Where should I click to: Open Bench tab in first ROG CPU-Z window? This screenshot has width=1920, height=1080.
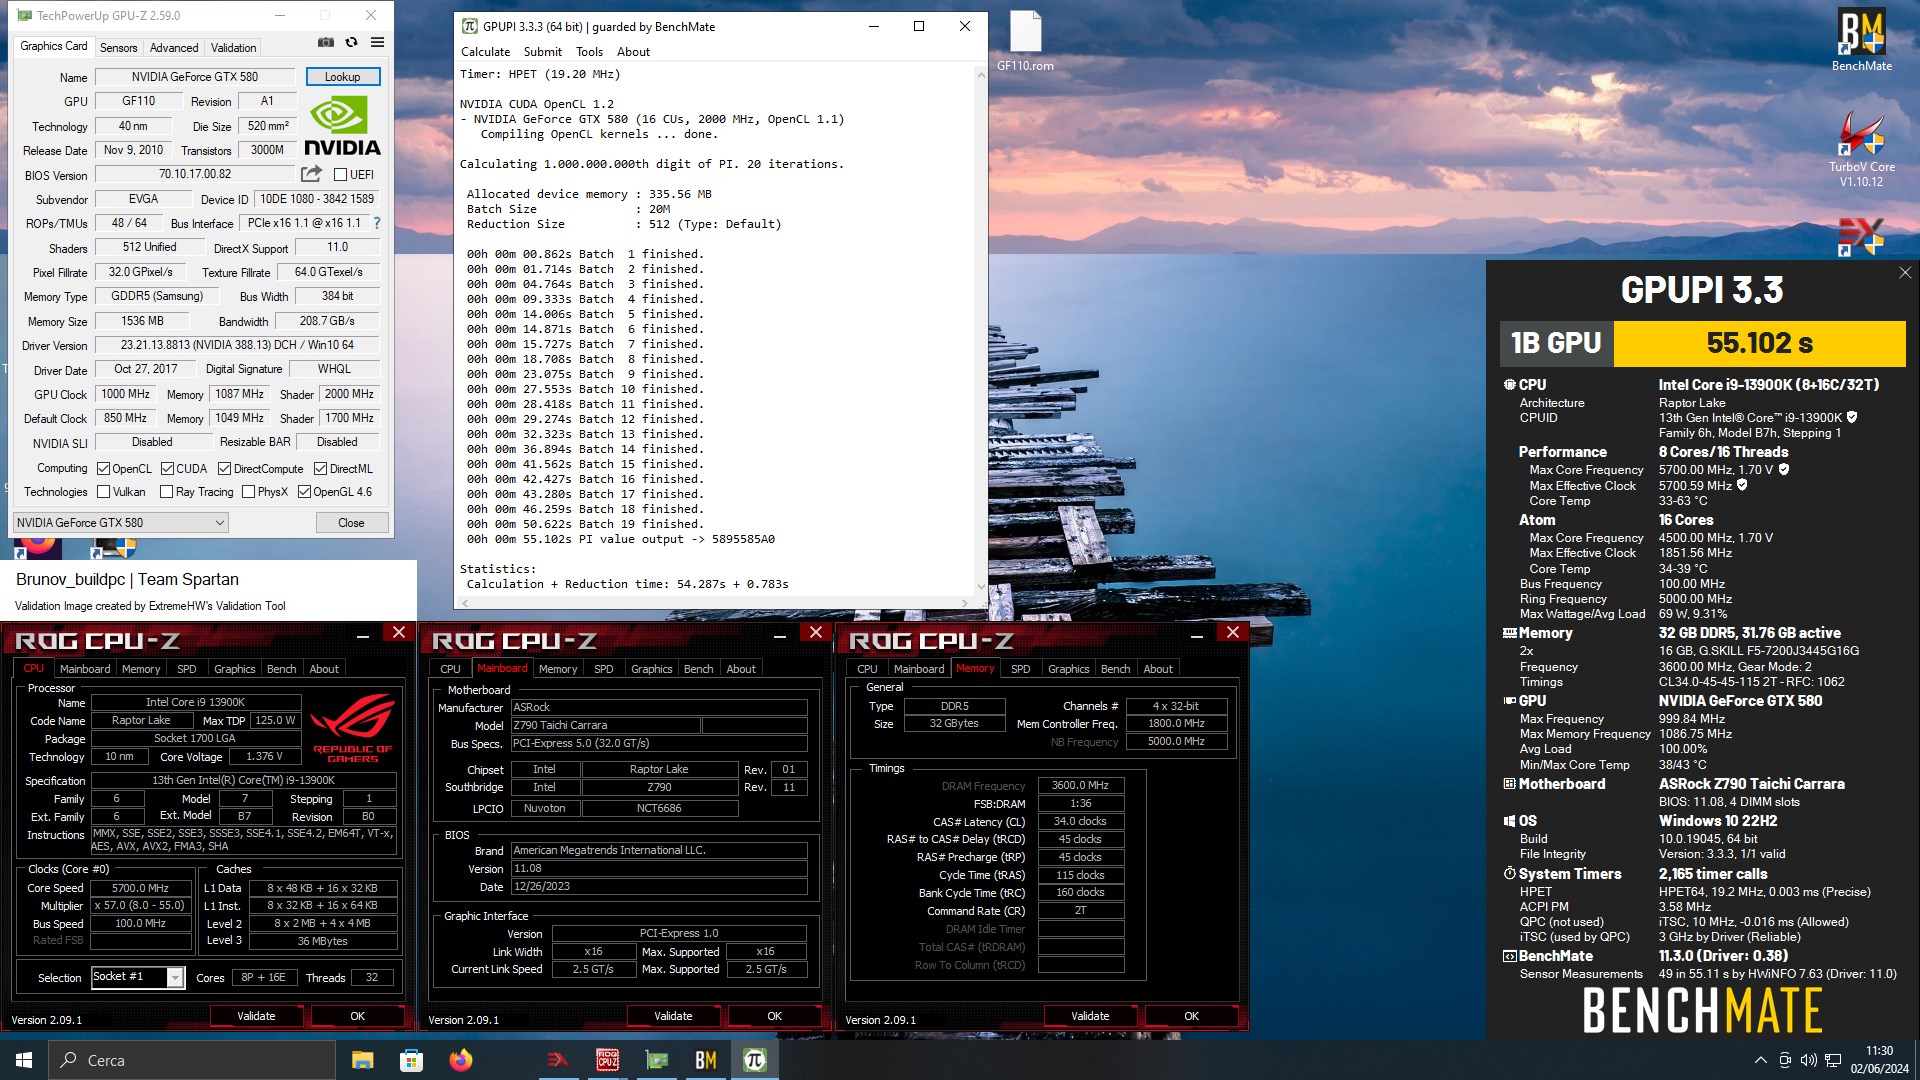[x=281, y=669]
